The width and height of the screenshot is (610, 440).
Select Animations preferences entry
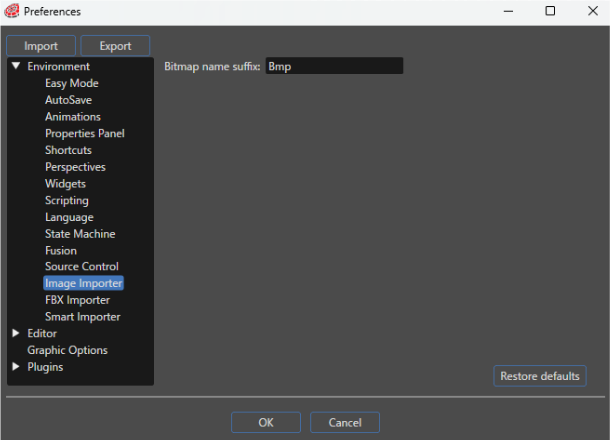tap(73, 117)
